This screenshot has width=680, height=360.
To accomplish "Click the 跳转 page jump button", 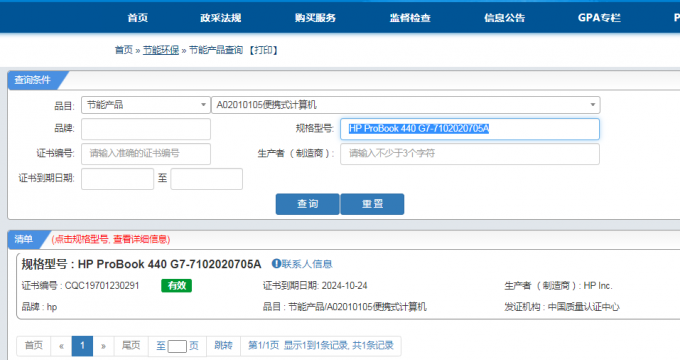I will (223, 346).
